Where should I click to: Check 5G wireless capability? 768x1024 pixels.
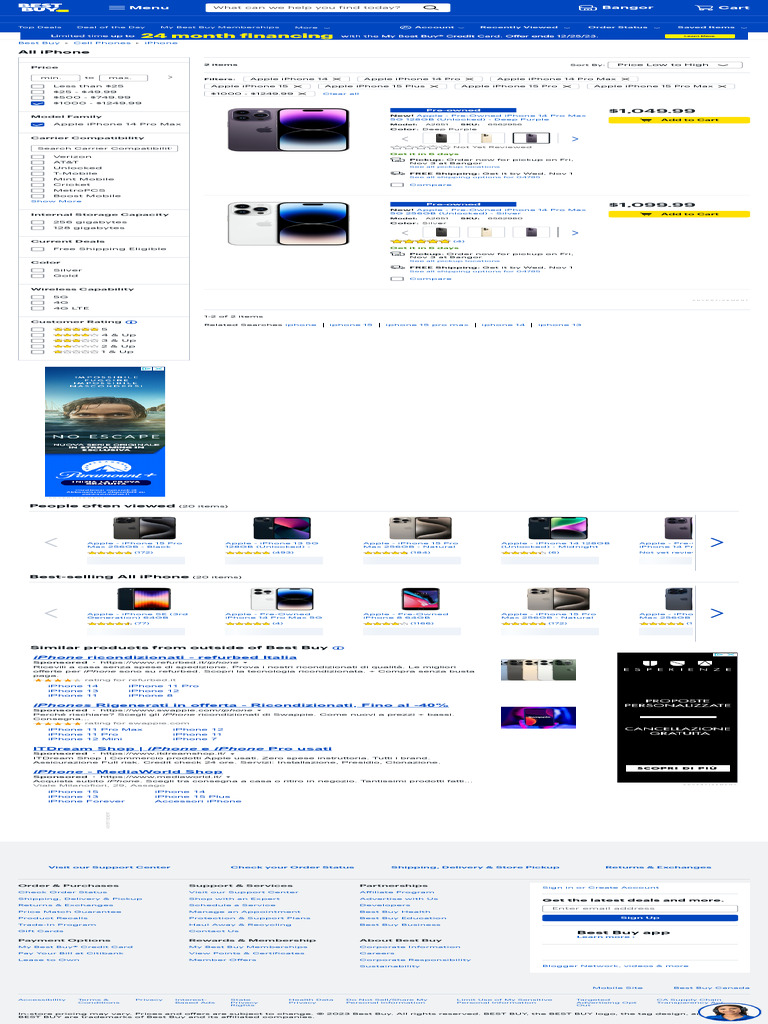(38, 297)
